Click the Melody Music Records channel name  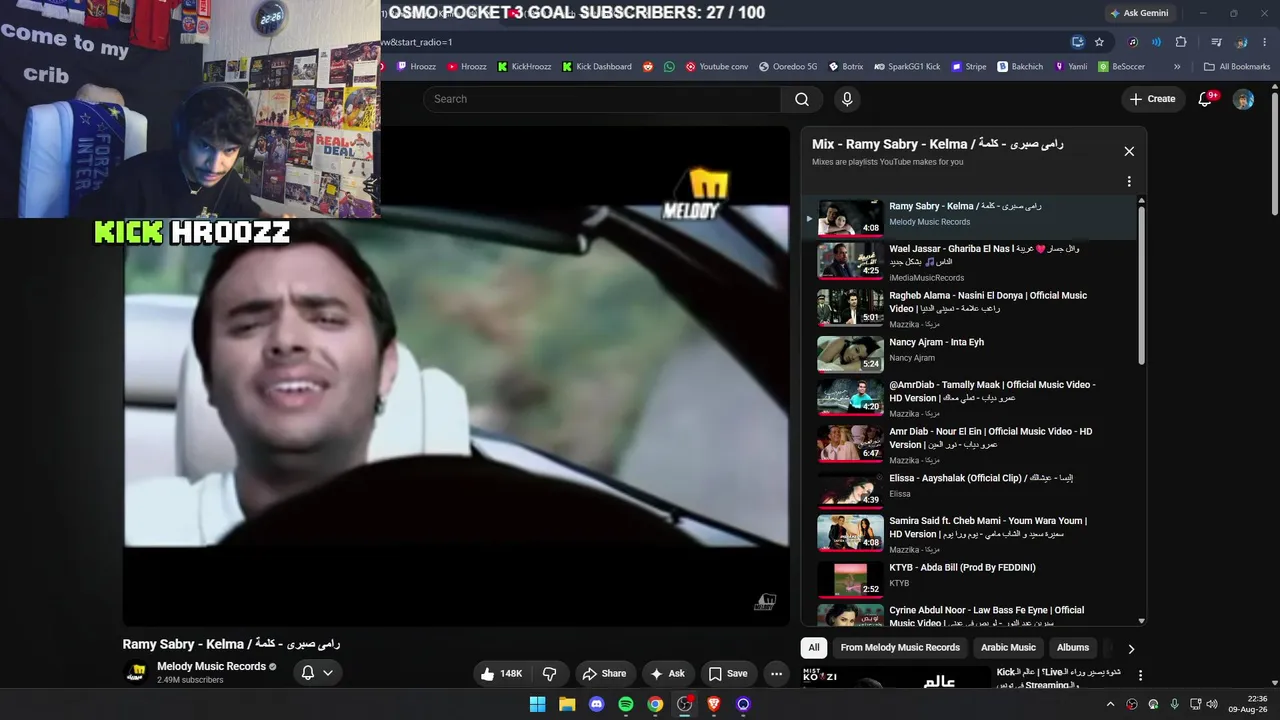click(x=211, y=667)
